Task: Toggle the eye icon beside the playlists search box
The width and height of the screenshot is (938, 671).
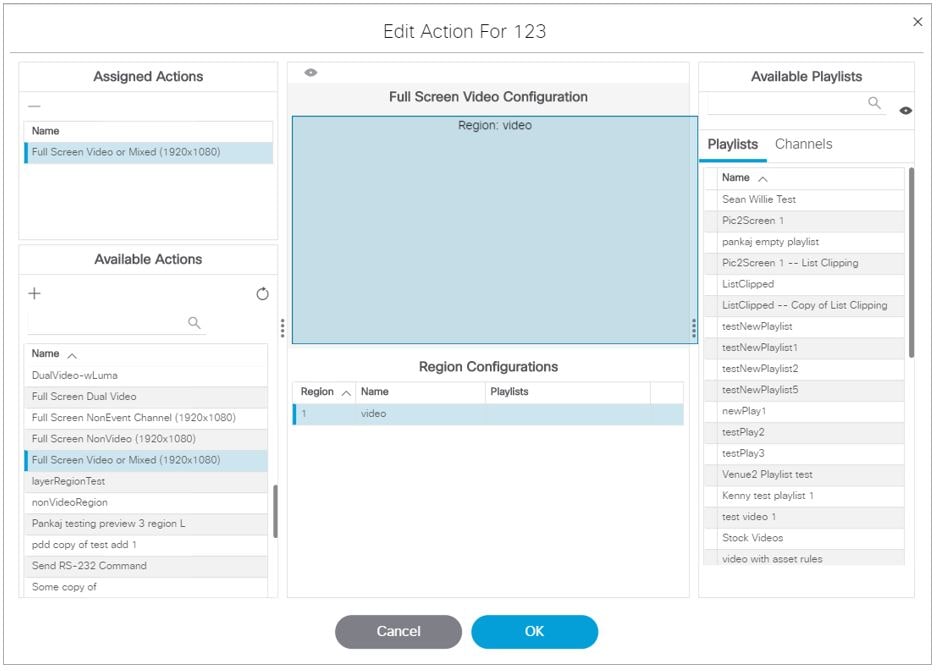Action: coord(907,110)
